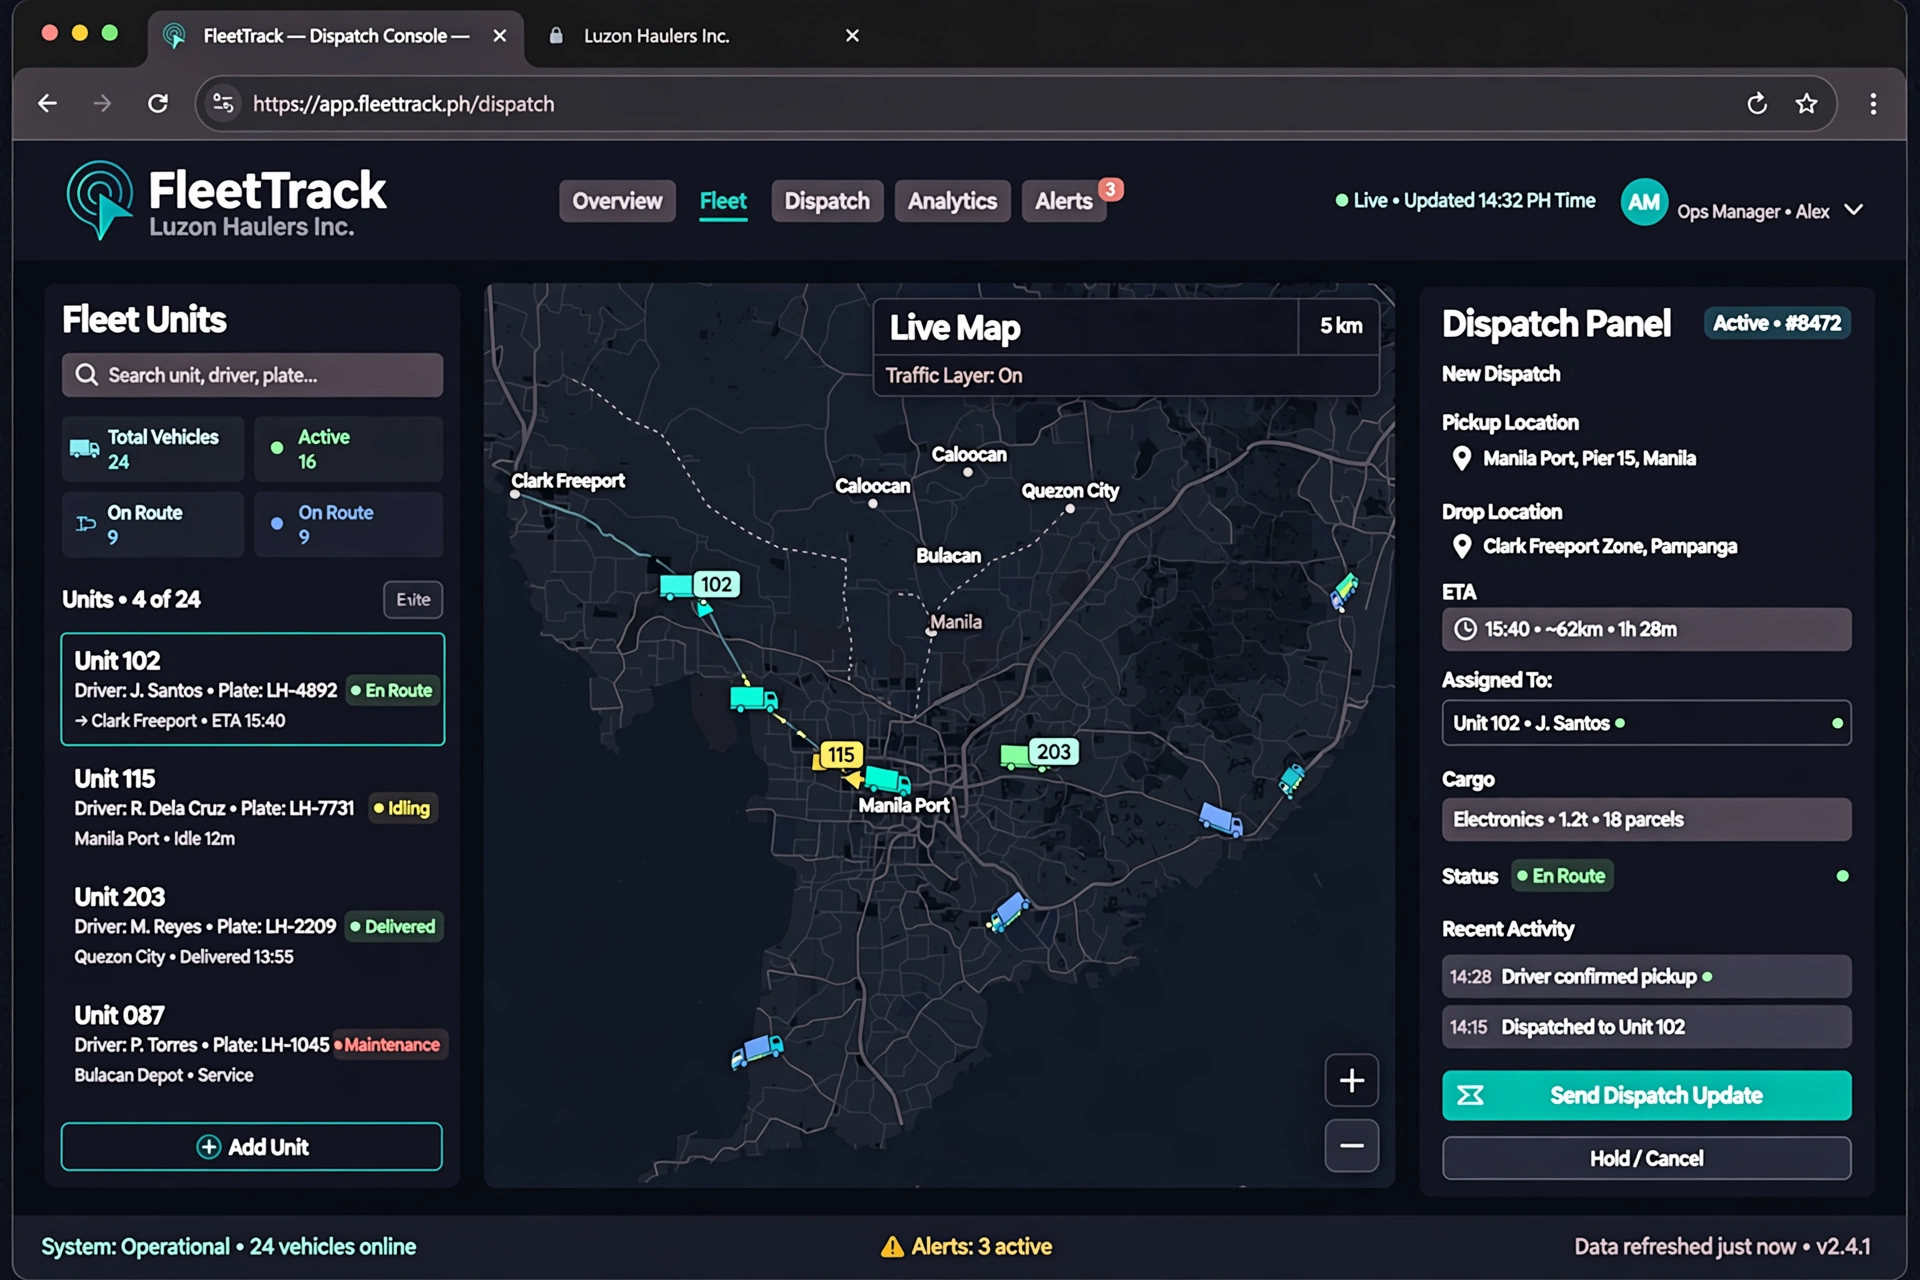The width and height of the screenshot is (1920, 1280).
Task: Click the ETA 15:40 ~62km 1h 28m field
Action: pyautogui.click(x=1646, y=629)
